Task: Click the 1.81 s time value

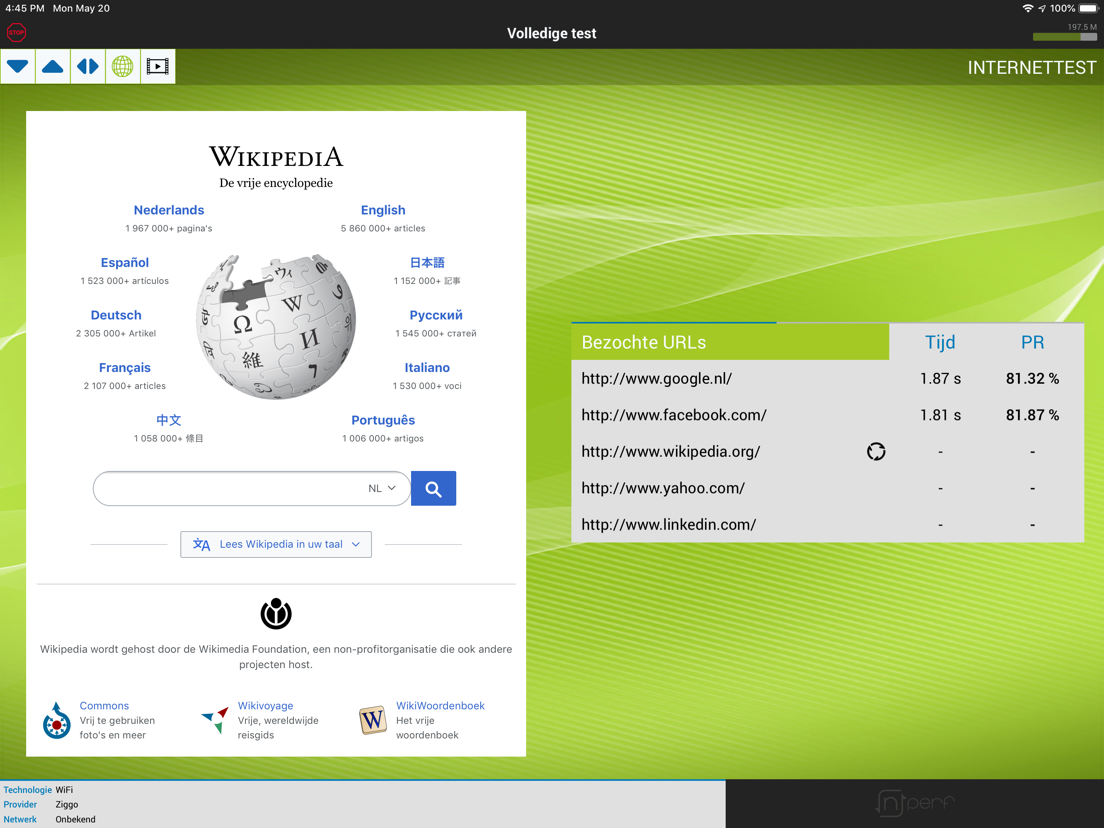Action: (940, 415)
